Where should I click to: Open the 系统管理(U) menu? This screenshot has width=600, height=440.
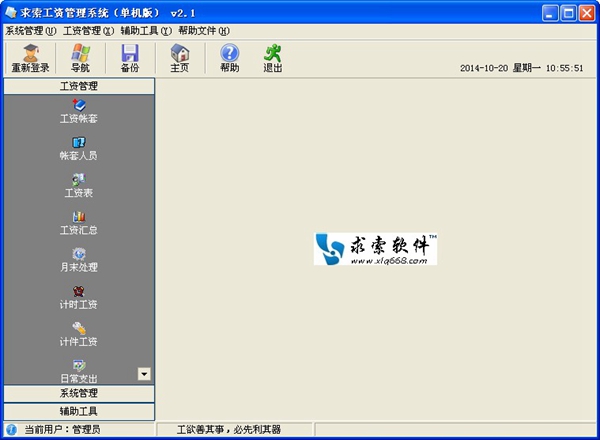tap(31, 30)
